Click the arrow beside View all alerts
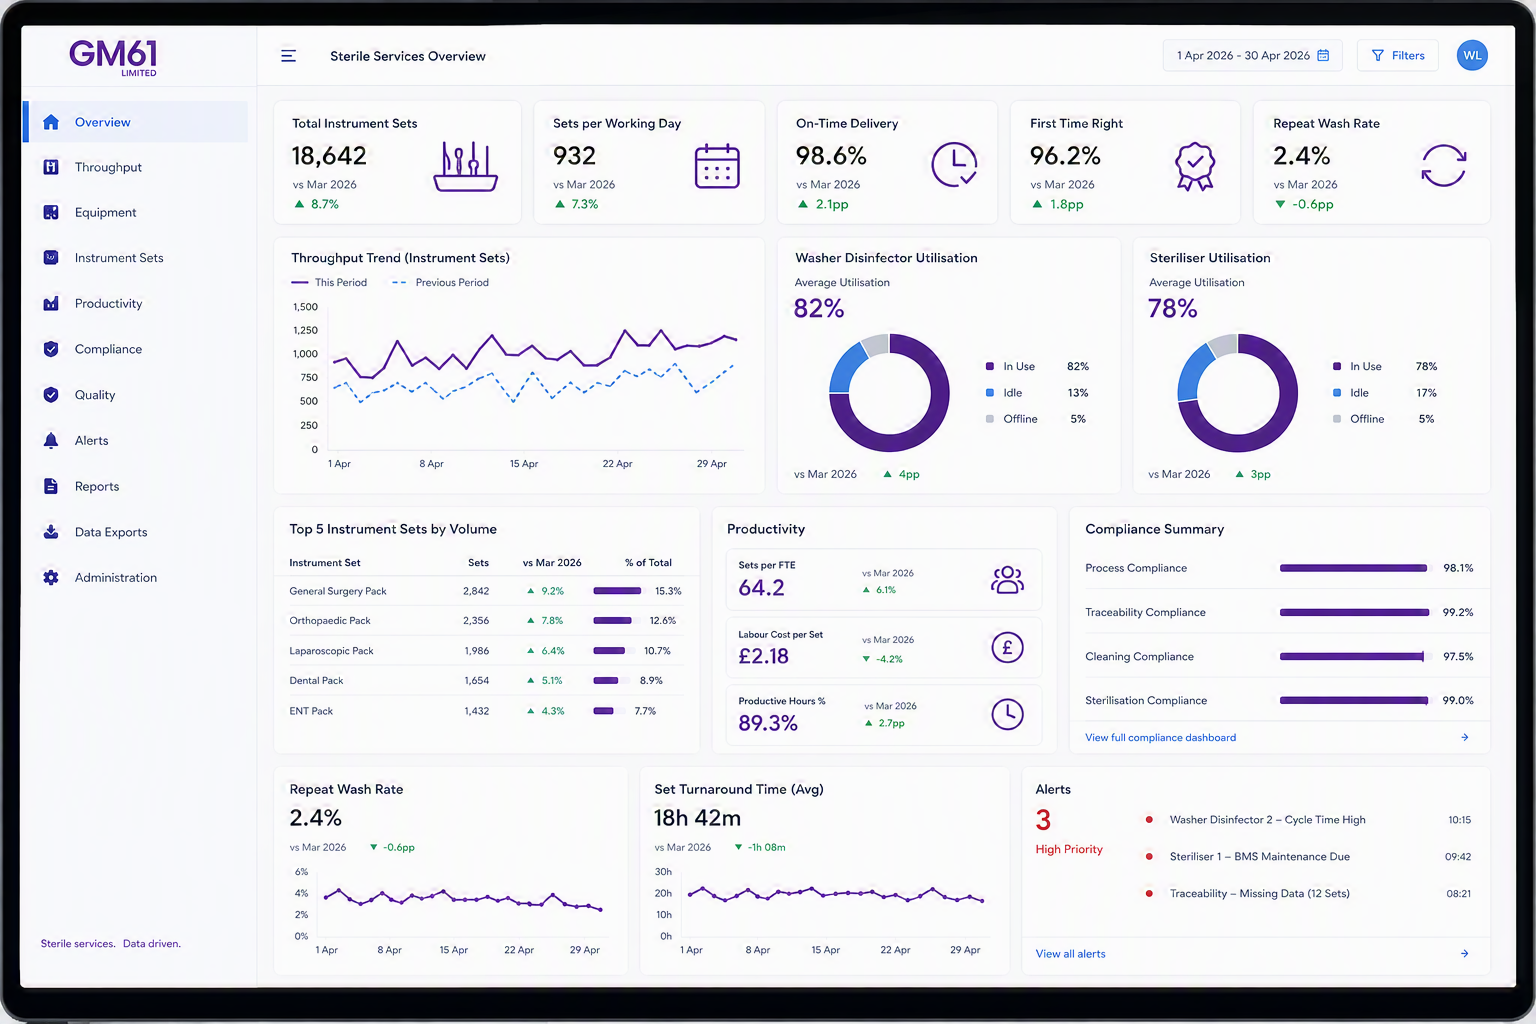 [x=1465, y=954]
